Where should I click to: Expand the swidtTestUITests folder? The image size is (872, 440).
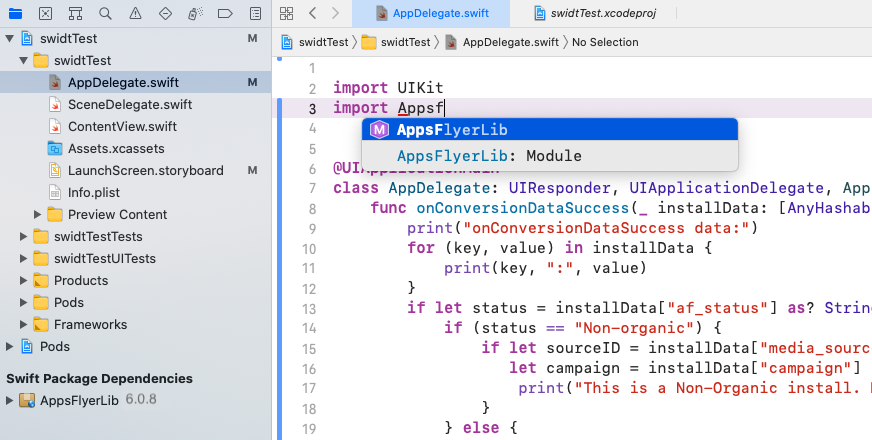tap(23, 258)
